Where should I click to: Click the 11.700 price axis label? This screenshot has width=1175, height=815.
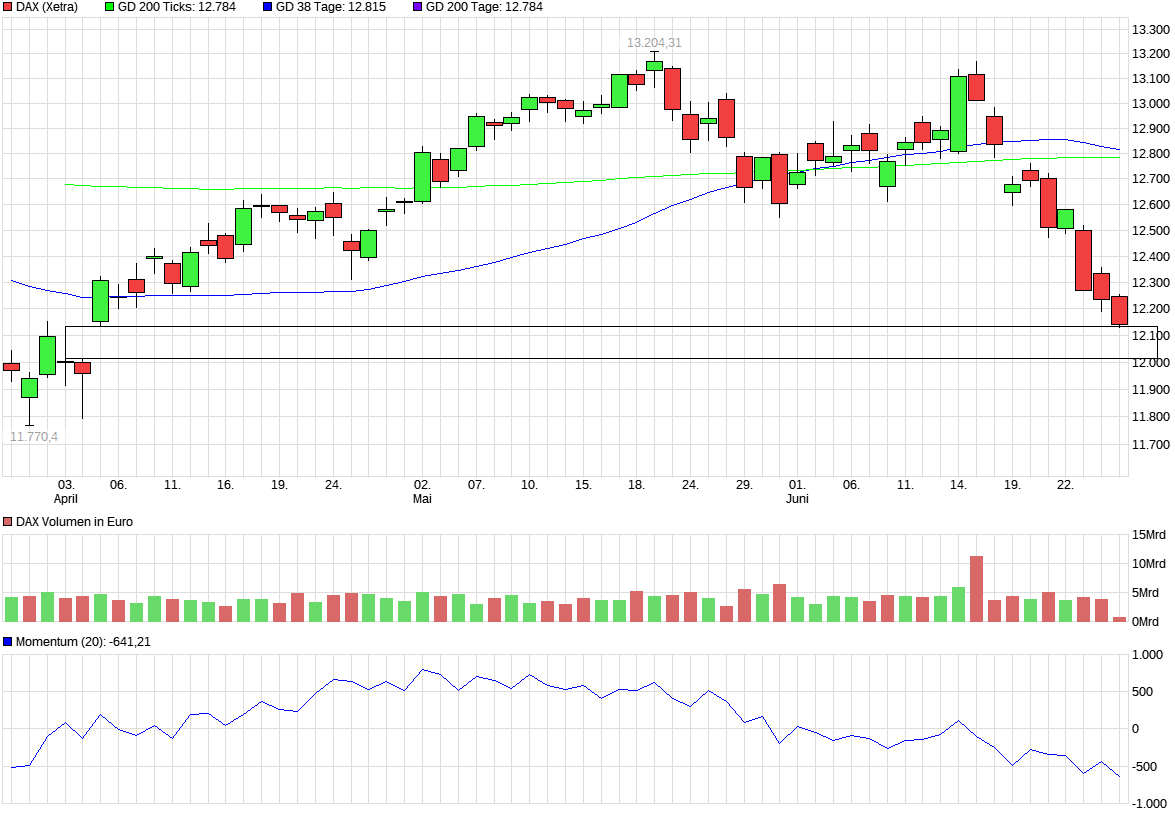[1150, 445]
